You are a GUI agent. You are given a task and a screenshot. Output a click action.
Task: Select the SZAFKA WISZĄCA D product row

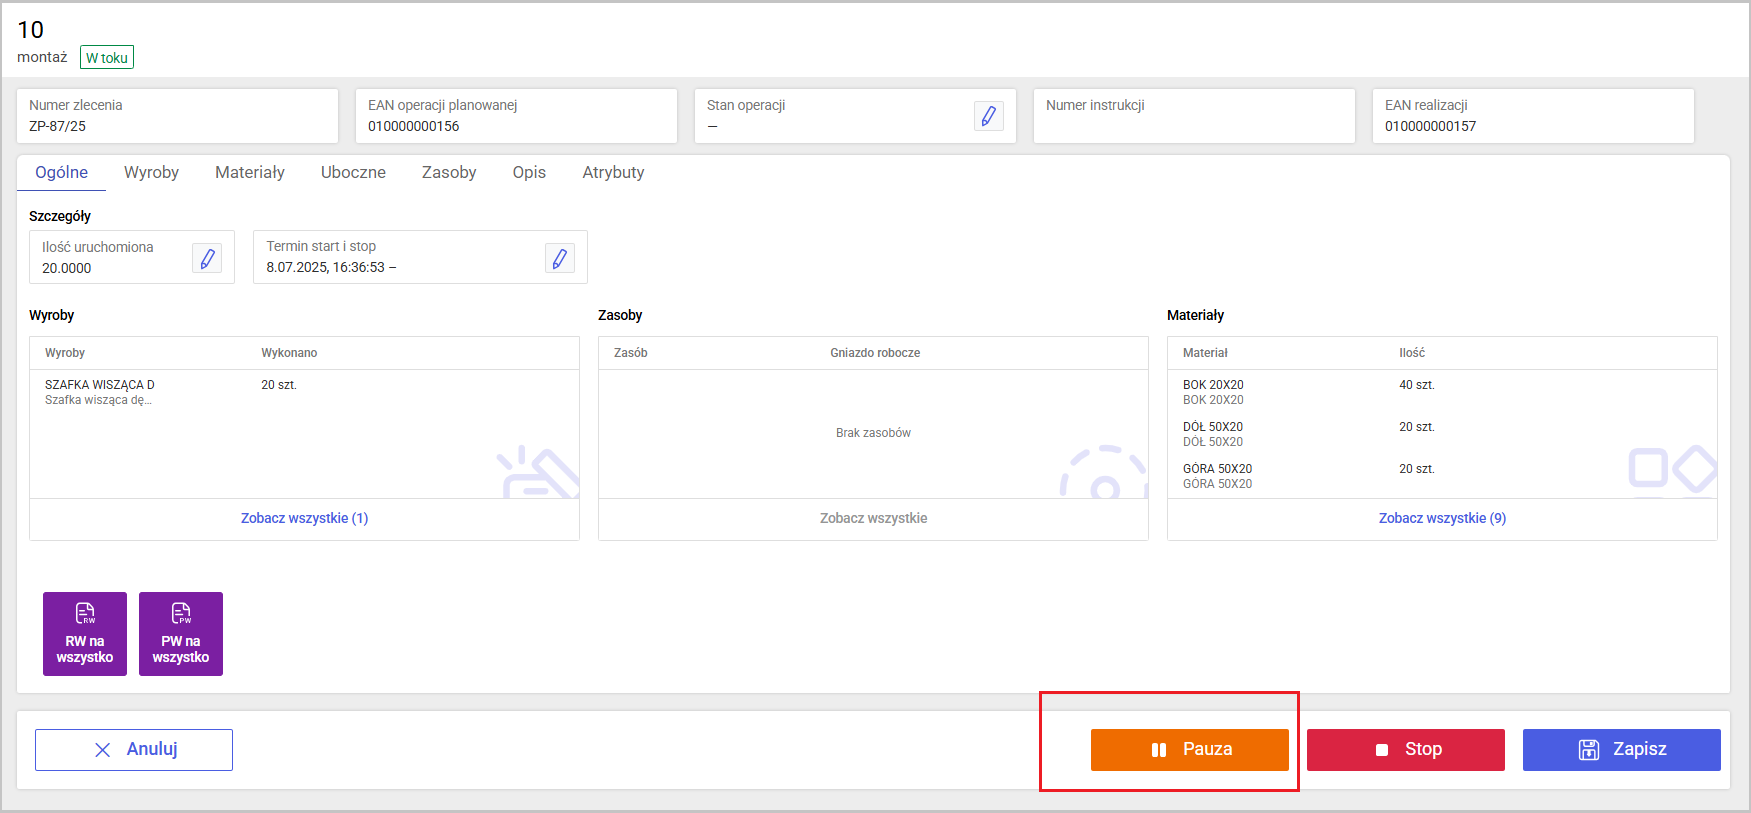pos(100,391)
